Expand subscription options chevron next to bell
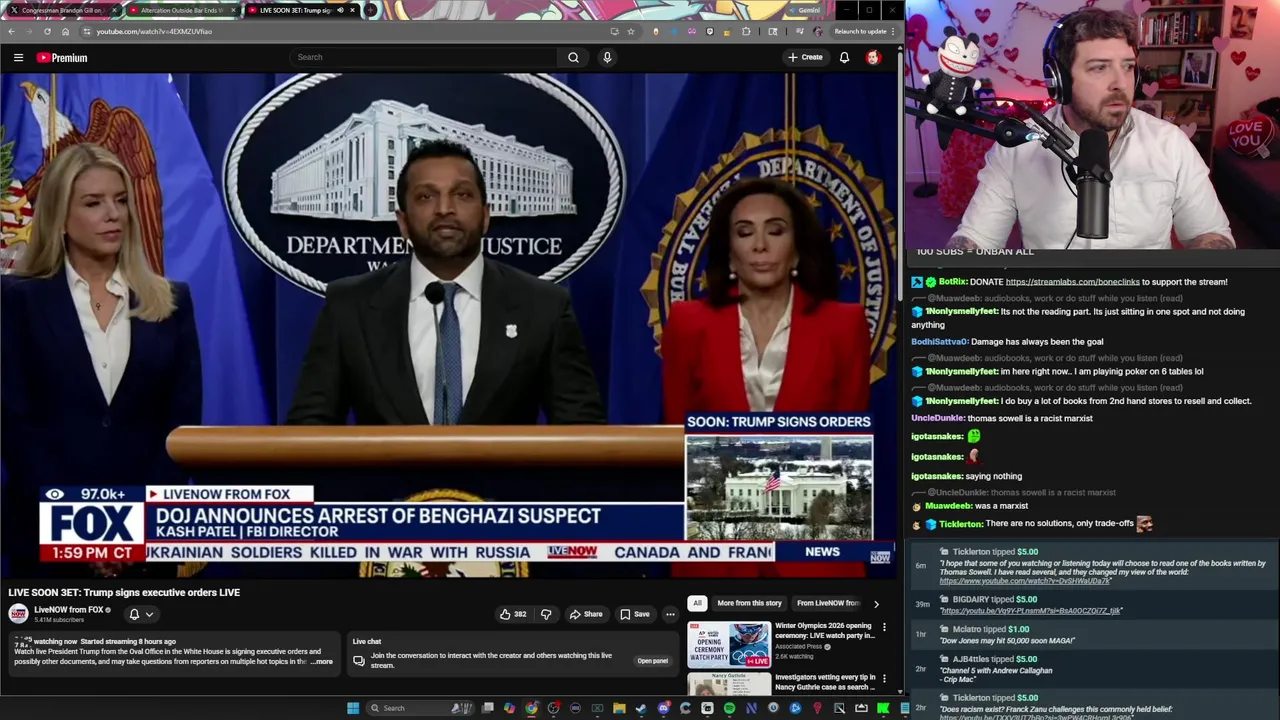Image resolution: width=1280 pixels, height=720 pixels. click(149, 614)
